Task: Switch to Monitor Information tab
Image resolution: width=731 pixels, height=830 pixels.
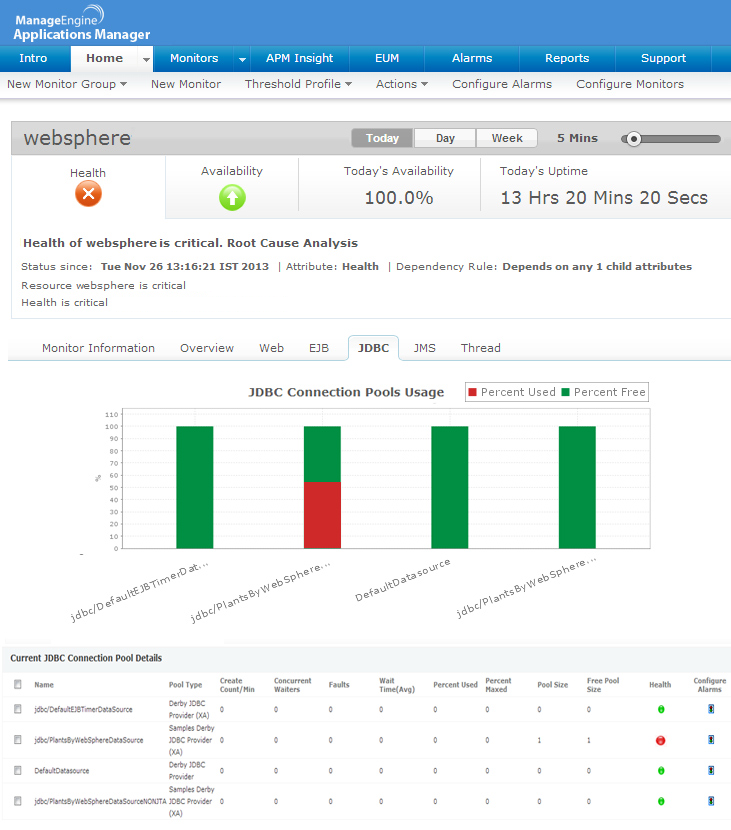Action: point(98,348)
